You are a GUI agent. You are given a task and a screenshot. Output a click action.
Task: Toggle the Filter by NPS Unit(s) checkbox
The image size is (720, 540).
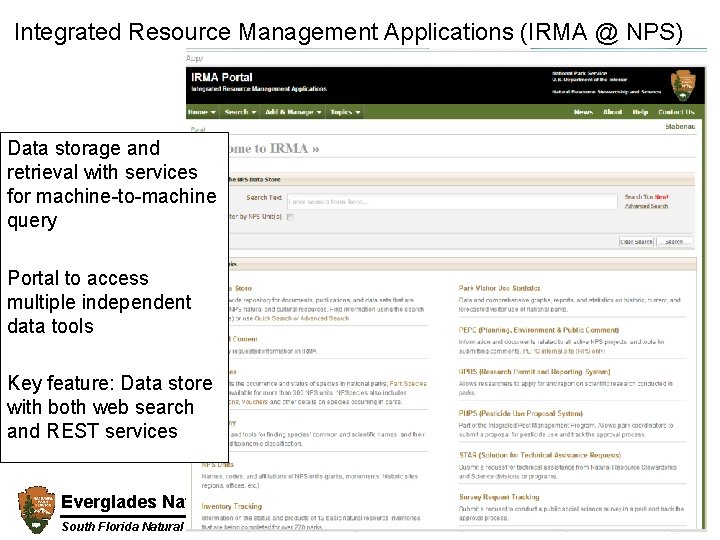coord(290,217)
